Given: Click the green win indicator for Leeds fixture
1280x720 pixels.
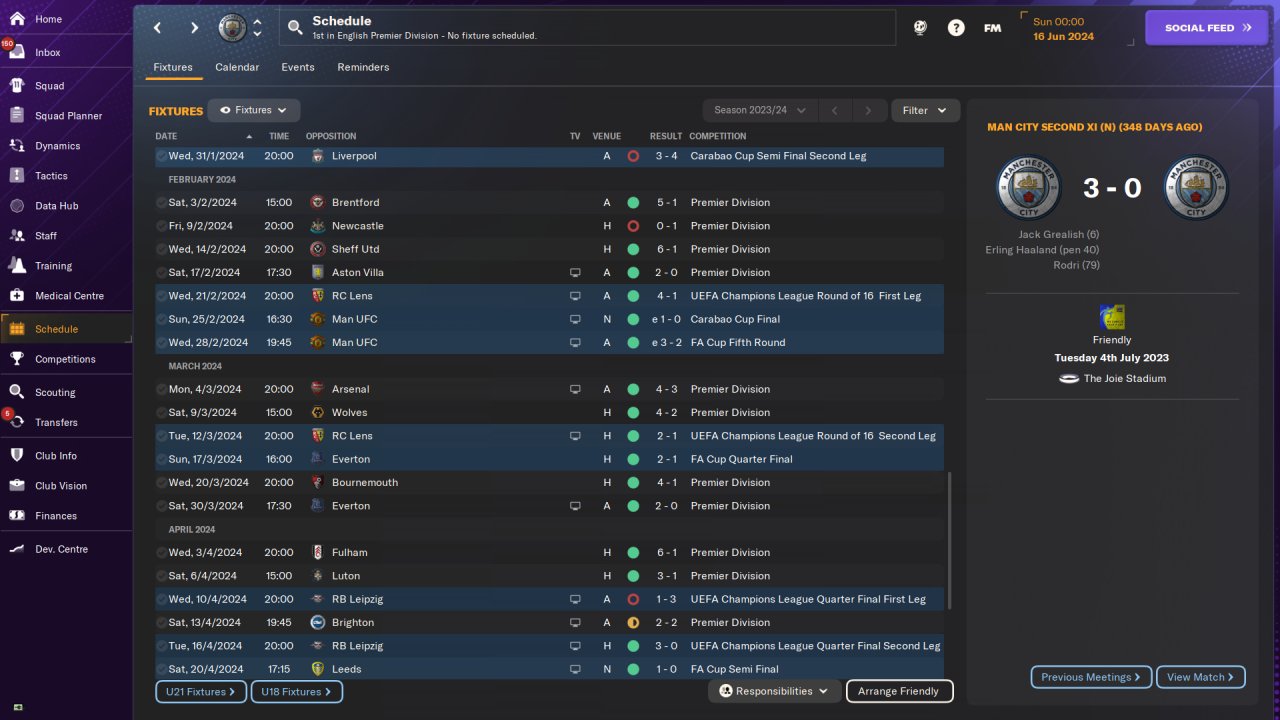Looking at the screenshot, I should [633, 669].
